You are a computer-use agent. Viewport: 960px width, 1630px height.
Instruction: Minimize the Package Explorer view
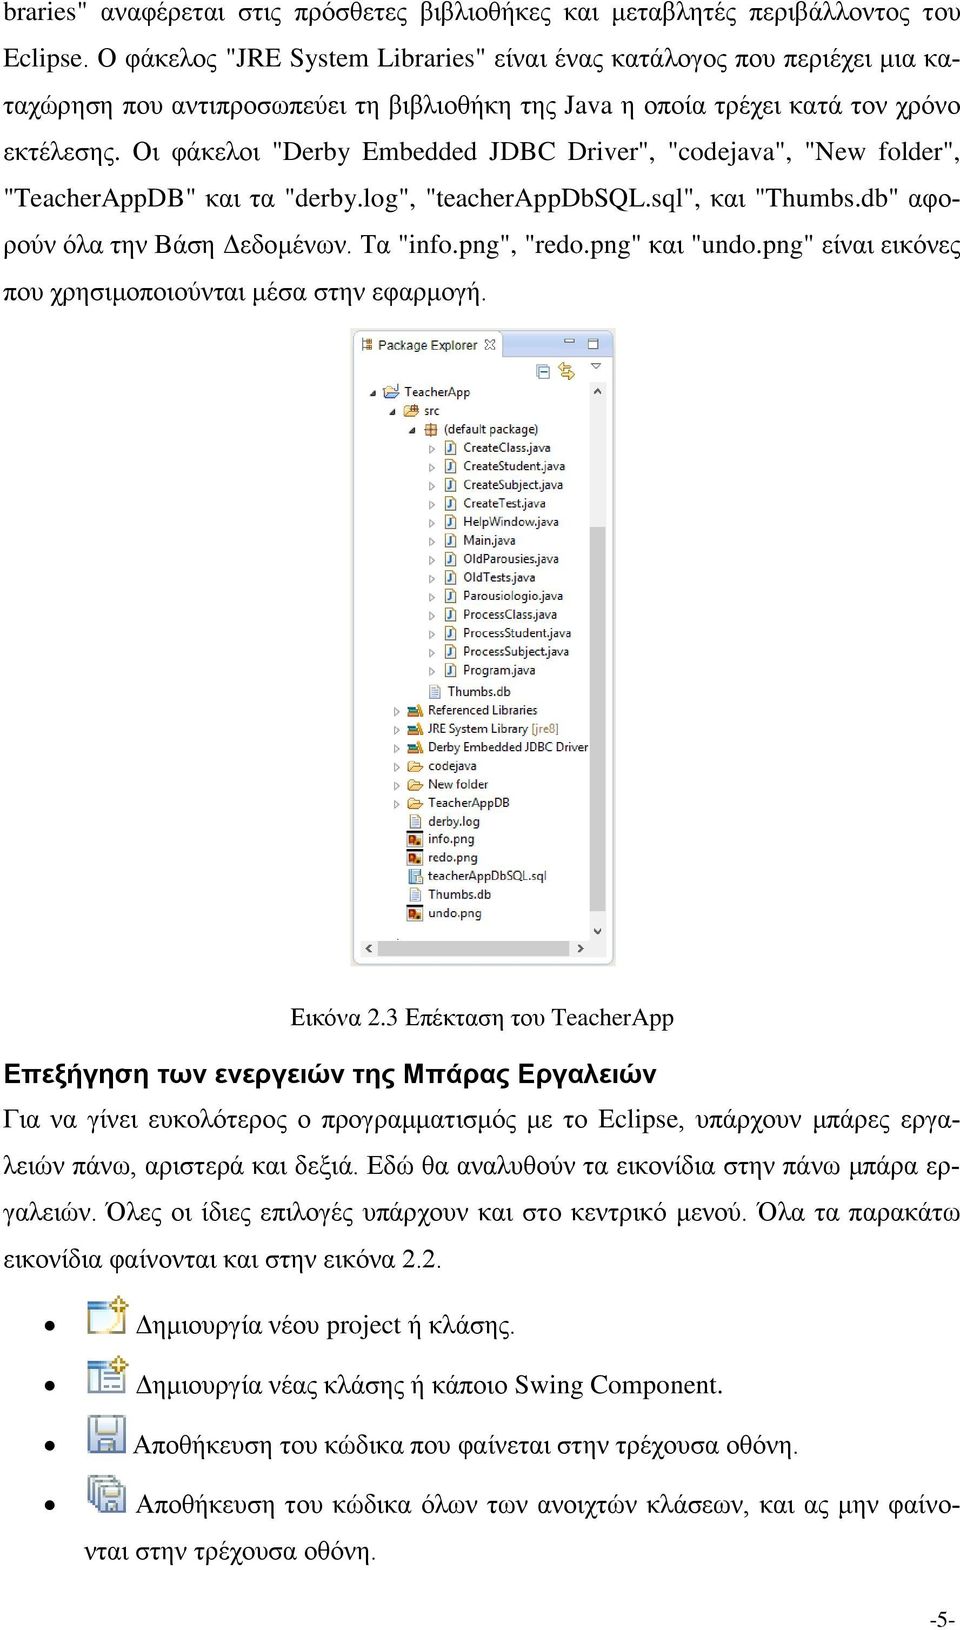point(569,343)
